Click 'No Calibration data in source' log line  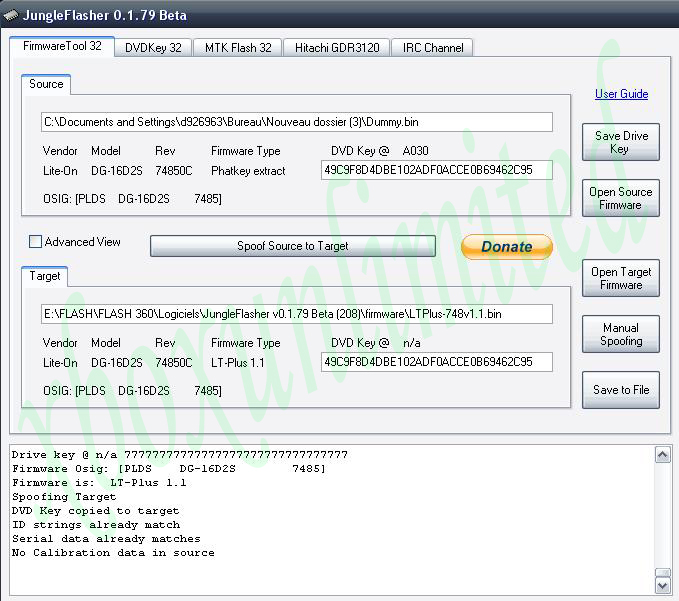(113, 553)
